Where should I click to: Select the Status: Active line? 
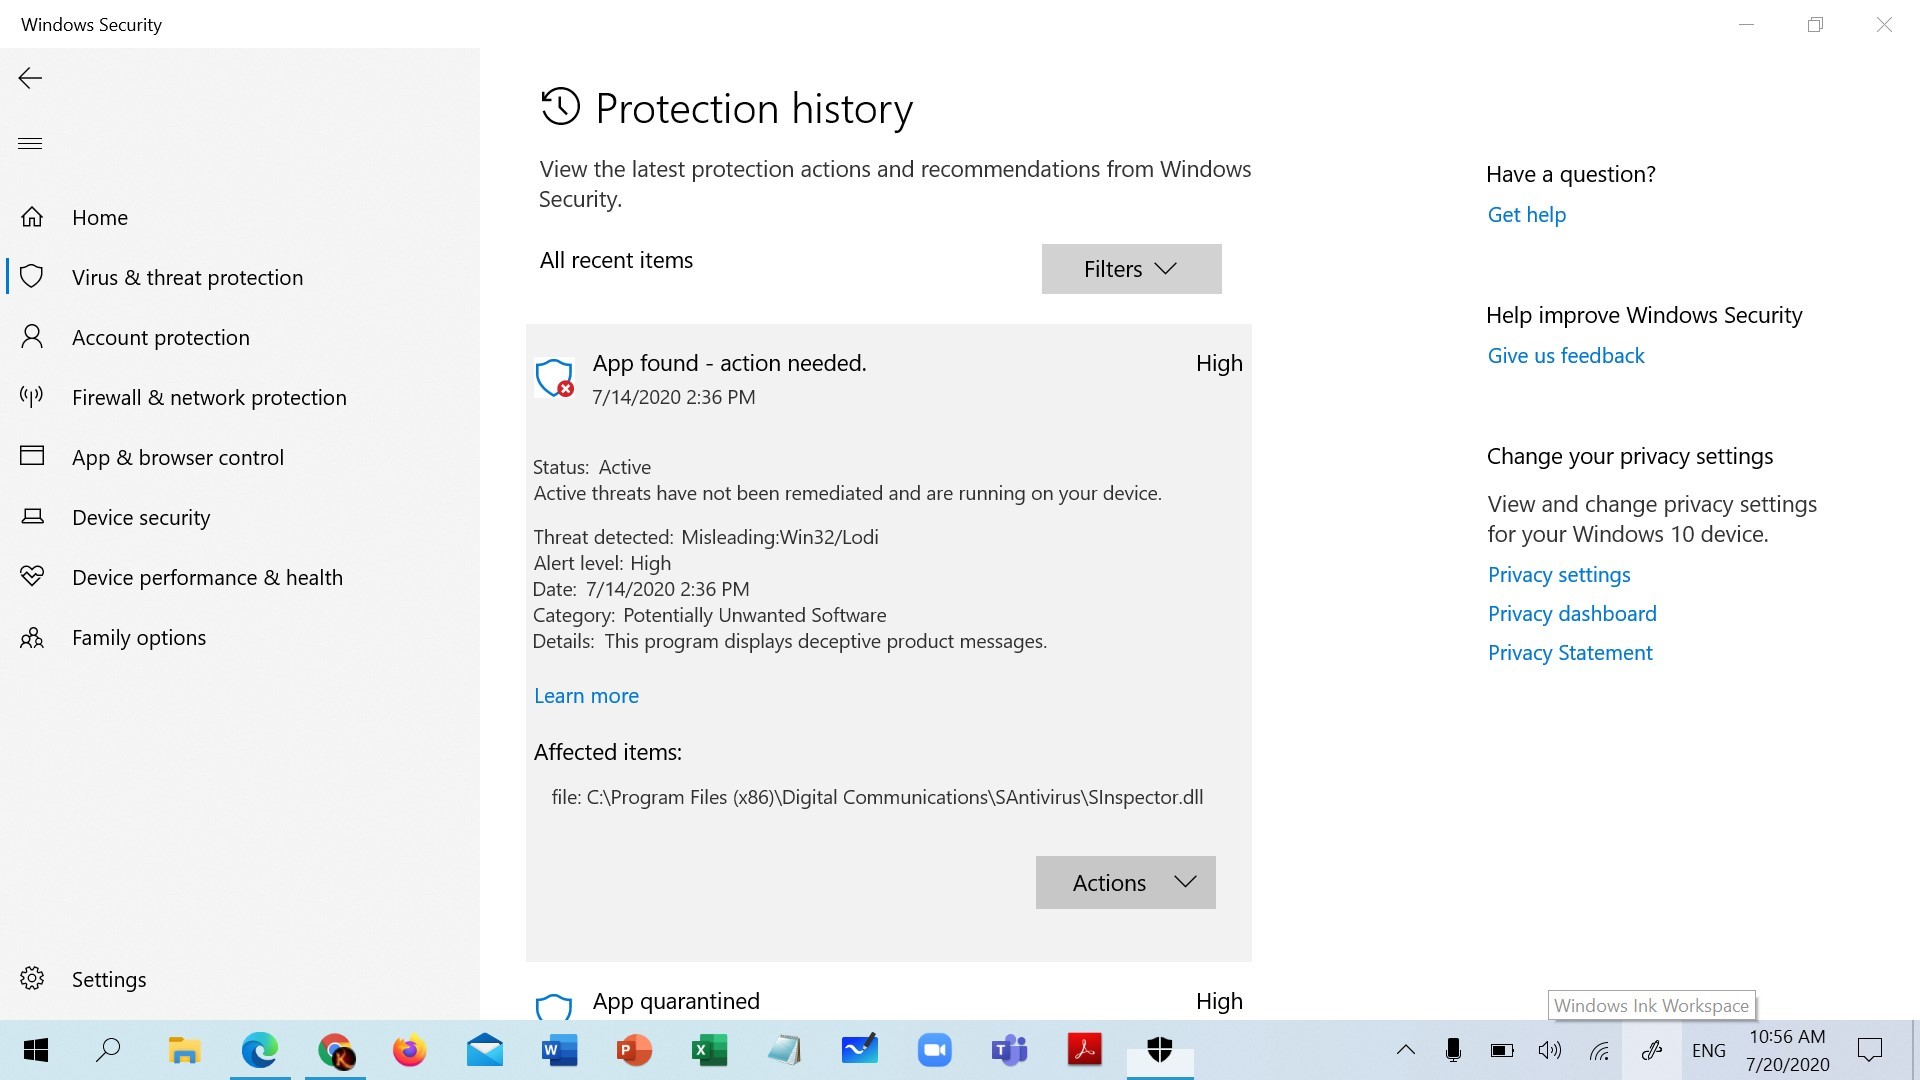point(591,467)
